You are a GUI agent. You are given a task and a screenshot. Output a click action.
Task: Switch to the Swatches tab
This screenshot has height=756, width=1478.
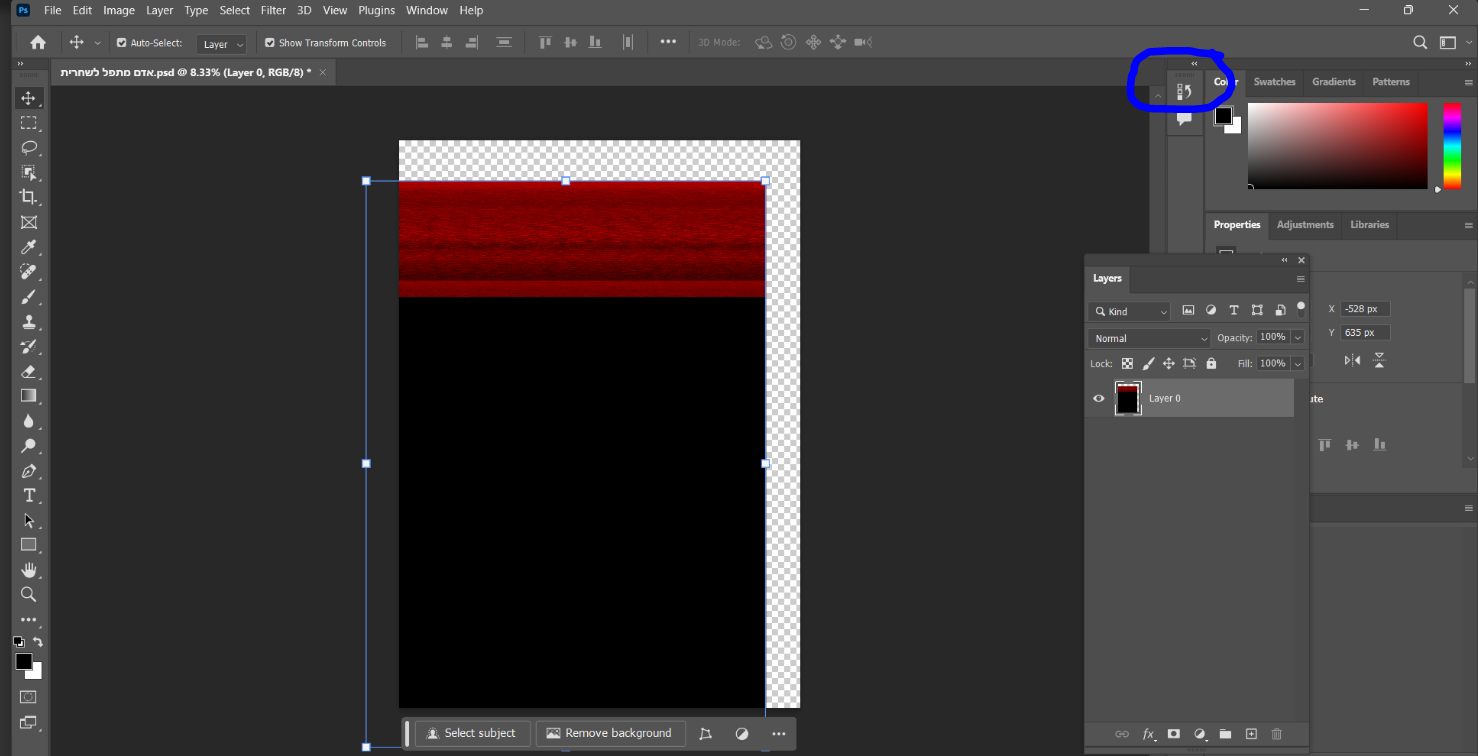pos(1274,82)
